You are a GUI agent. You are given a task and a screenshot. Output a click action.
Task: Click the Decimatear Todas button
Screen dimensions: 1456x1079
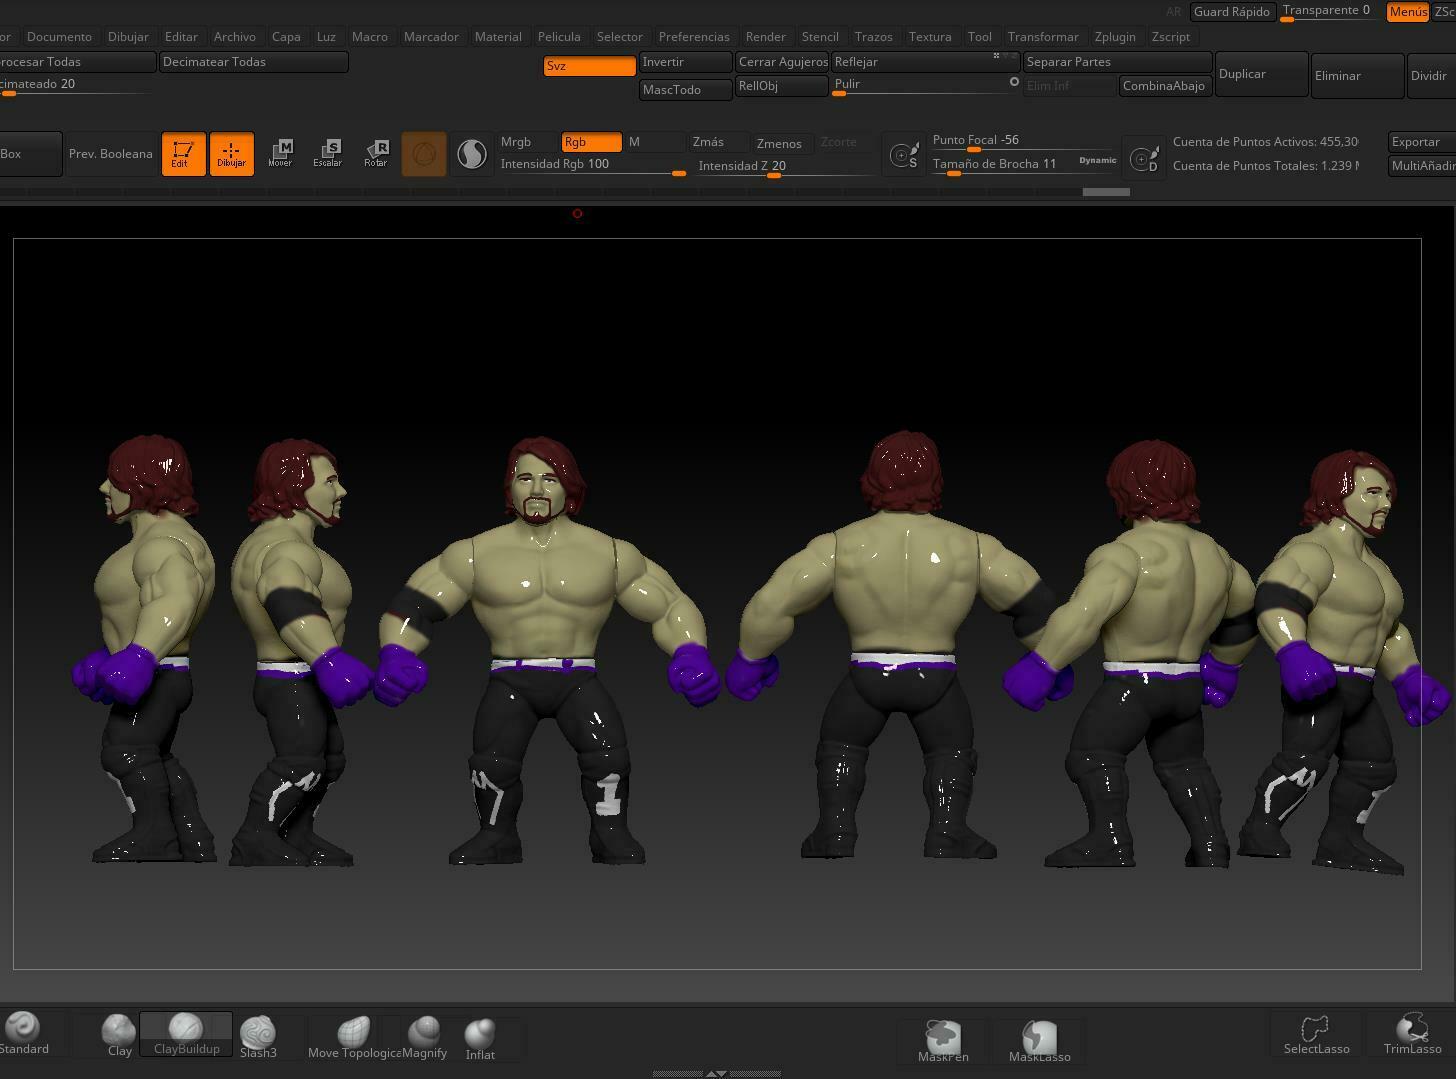pos(253,62)
